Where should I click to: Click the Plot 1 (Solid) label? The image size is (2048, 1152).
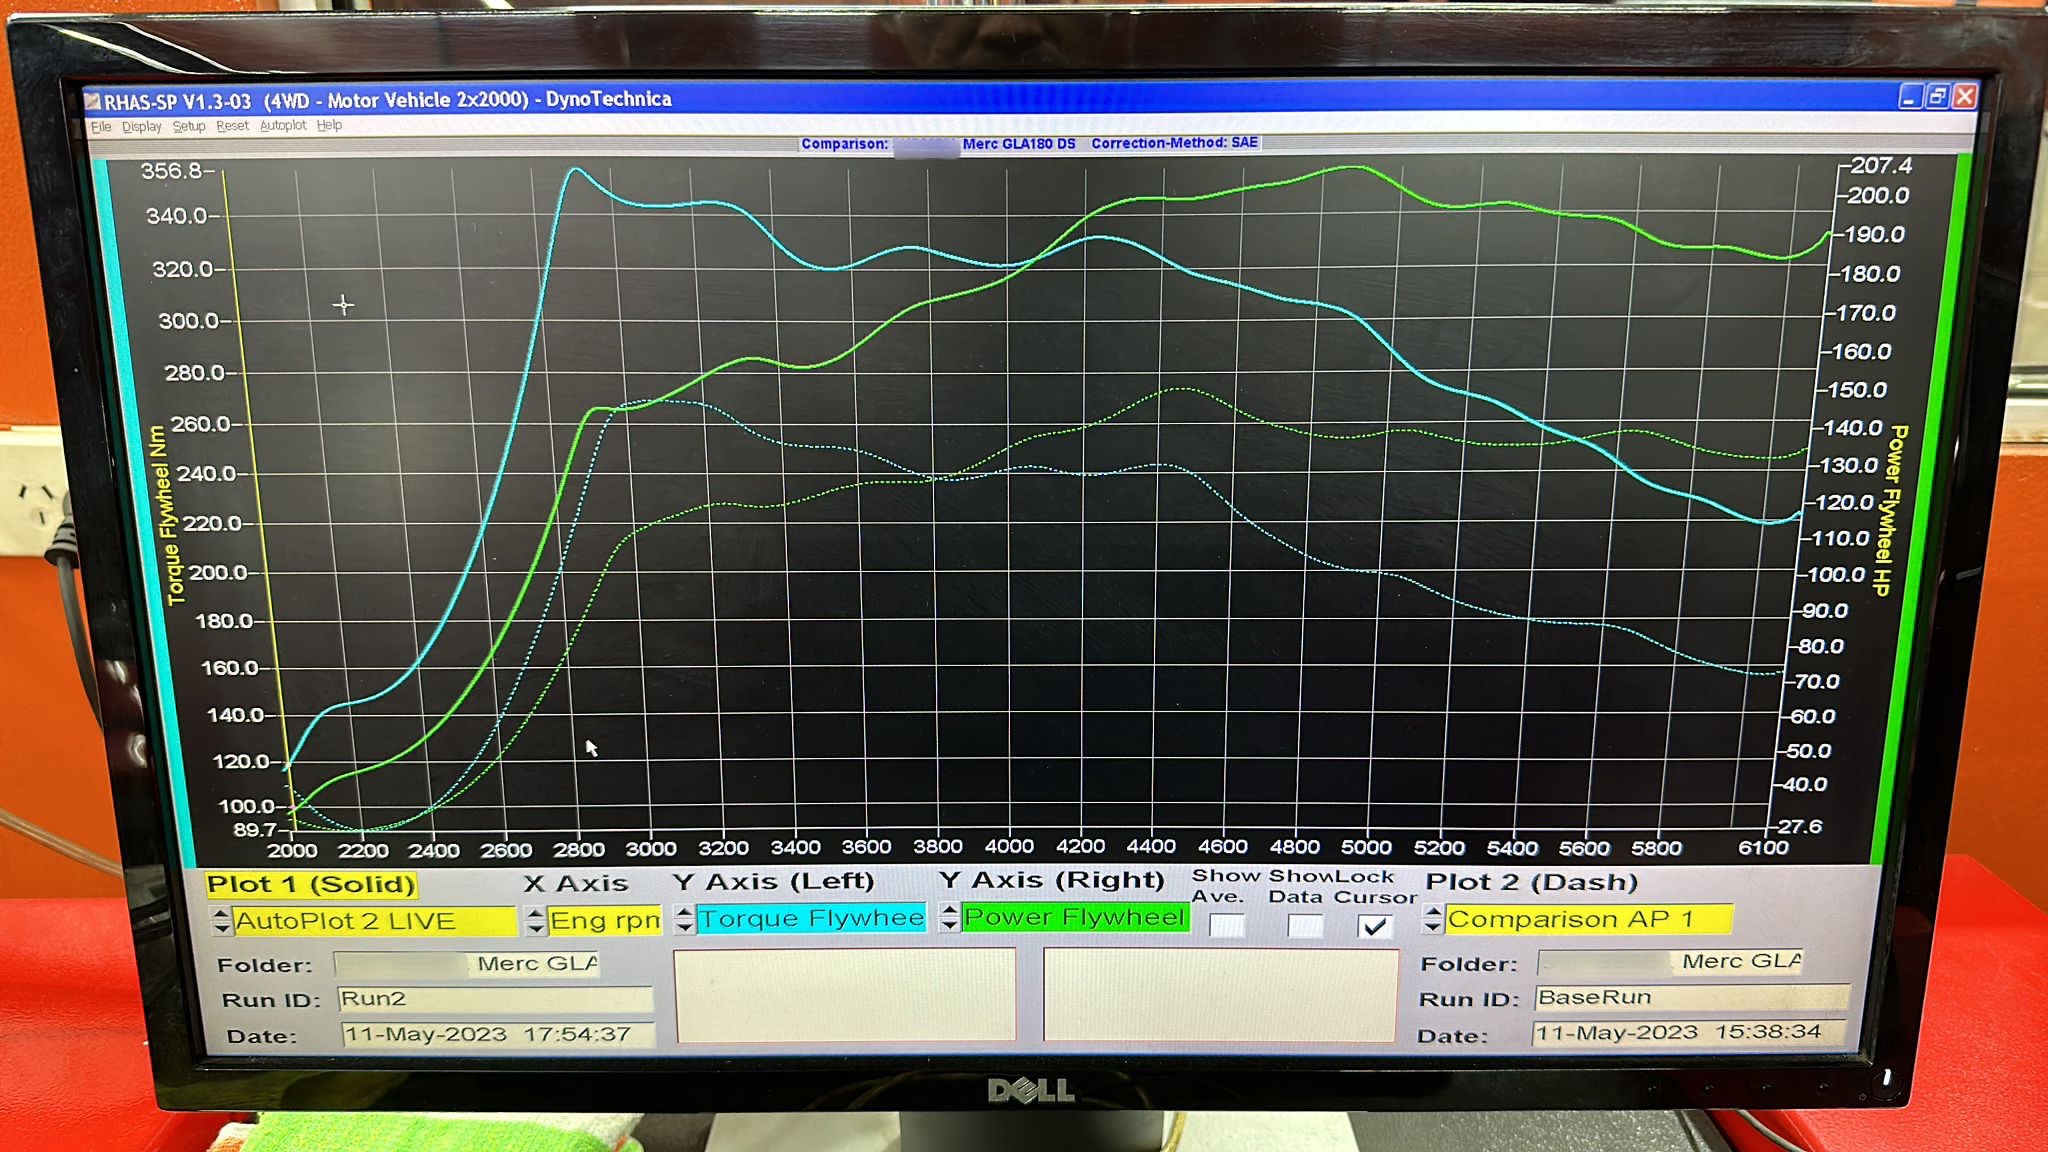(x=310, y=885)
